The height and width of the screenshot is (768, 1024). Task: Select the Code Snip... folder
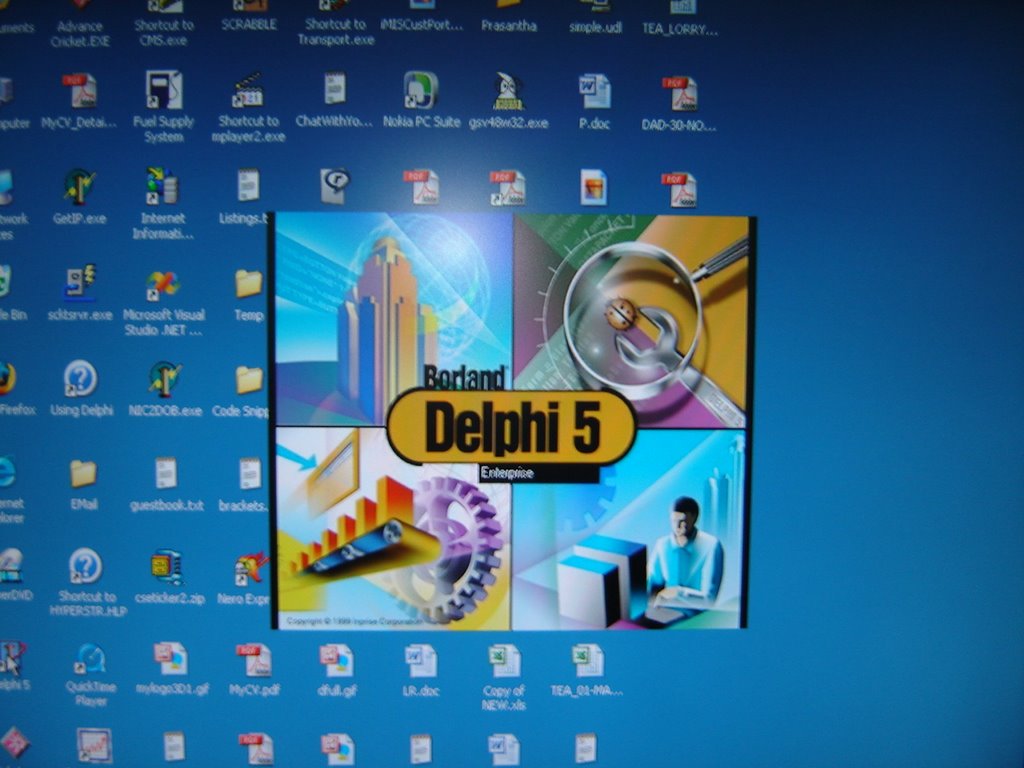click(x=249, y=380)
